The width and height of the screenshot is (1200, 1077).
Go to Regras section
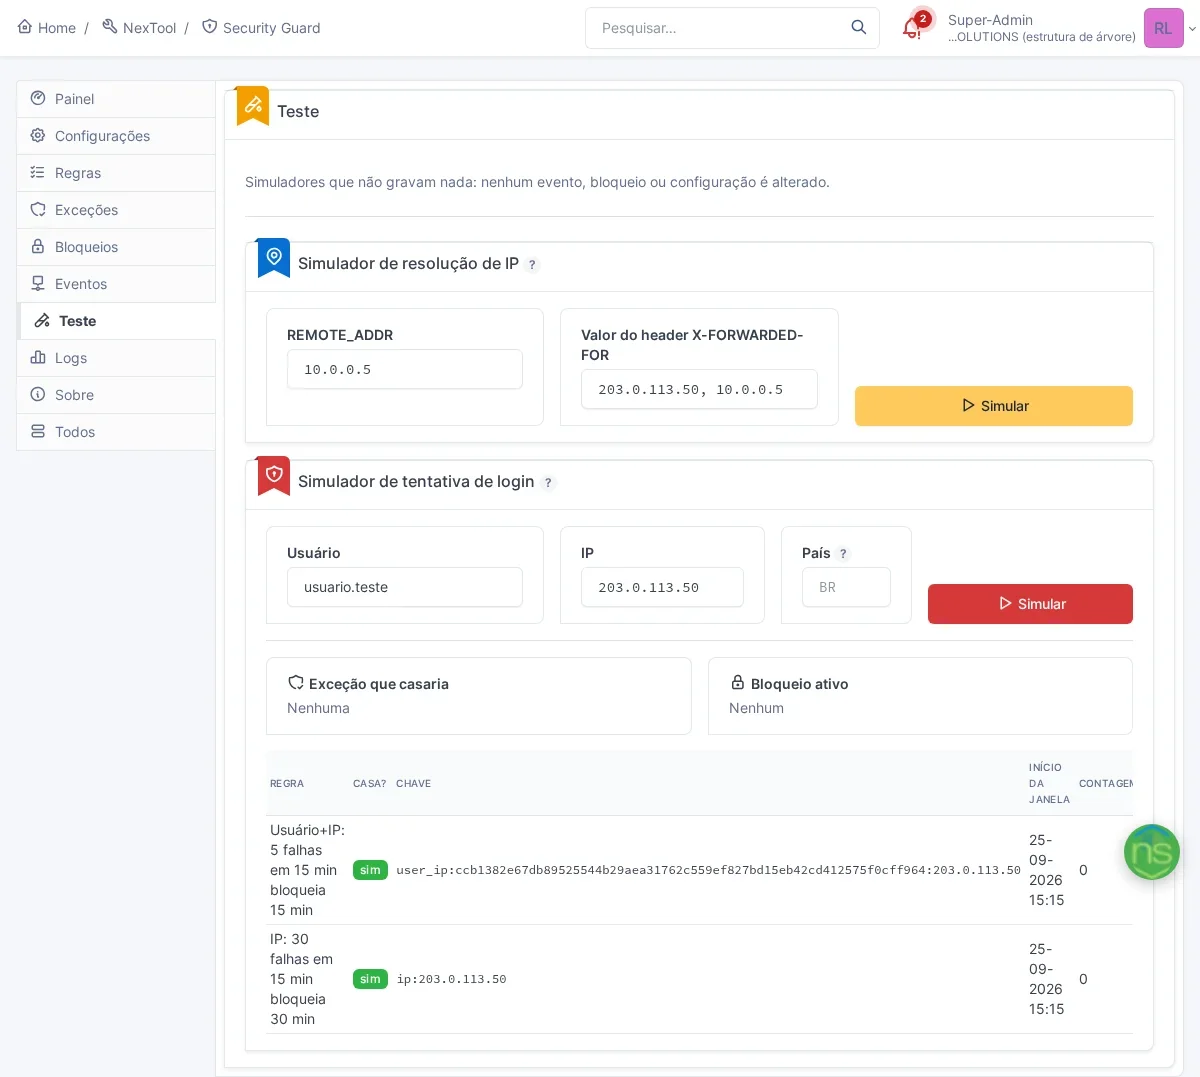point(116,173)
